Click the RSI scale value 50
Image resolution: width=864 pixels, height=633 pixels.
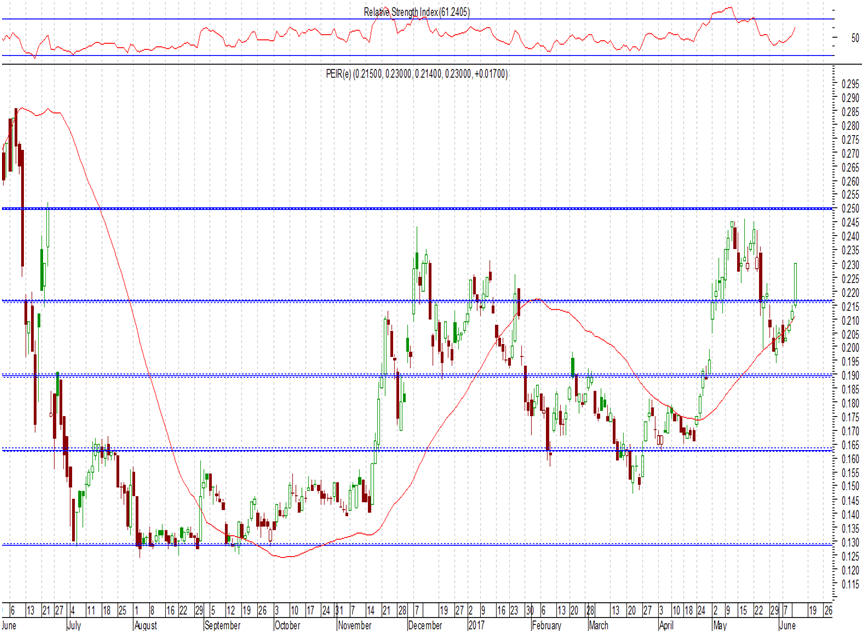(x=855, y=38)
